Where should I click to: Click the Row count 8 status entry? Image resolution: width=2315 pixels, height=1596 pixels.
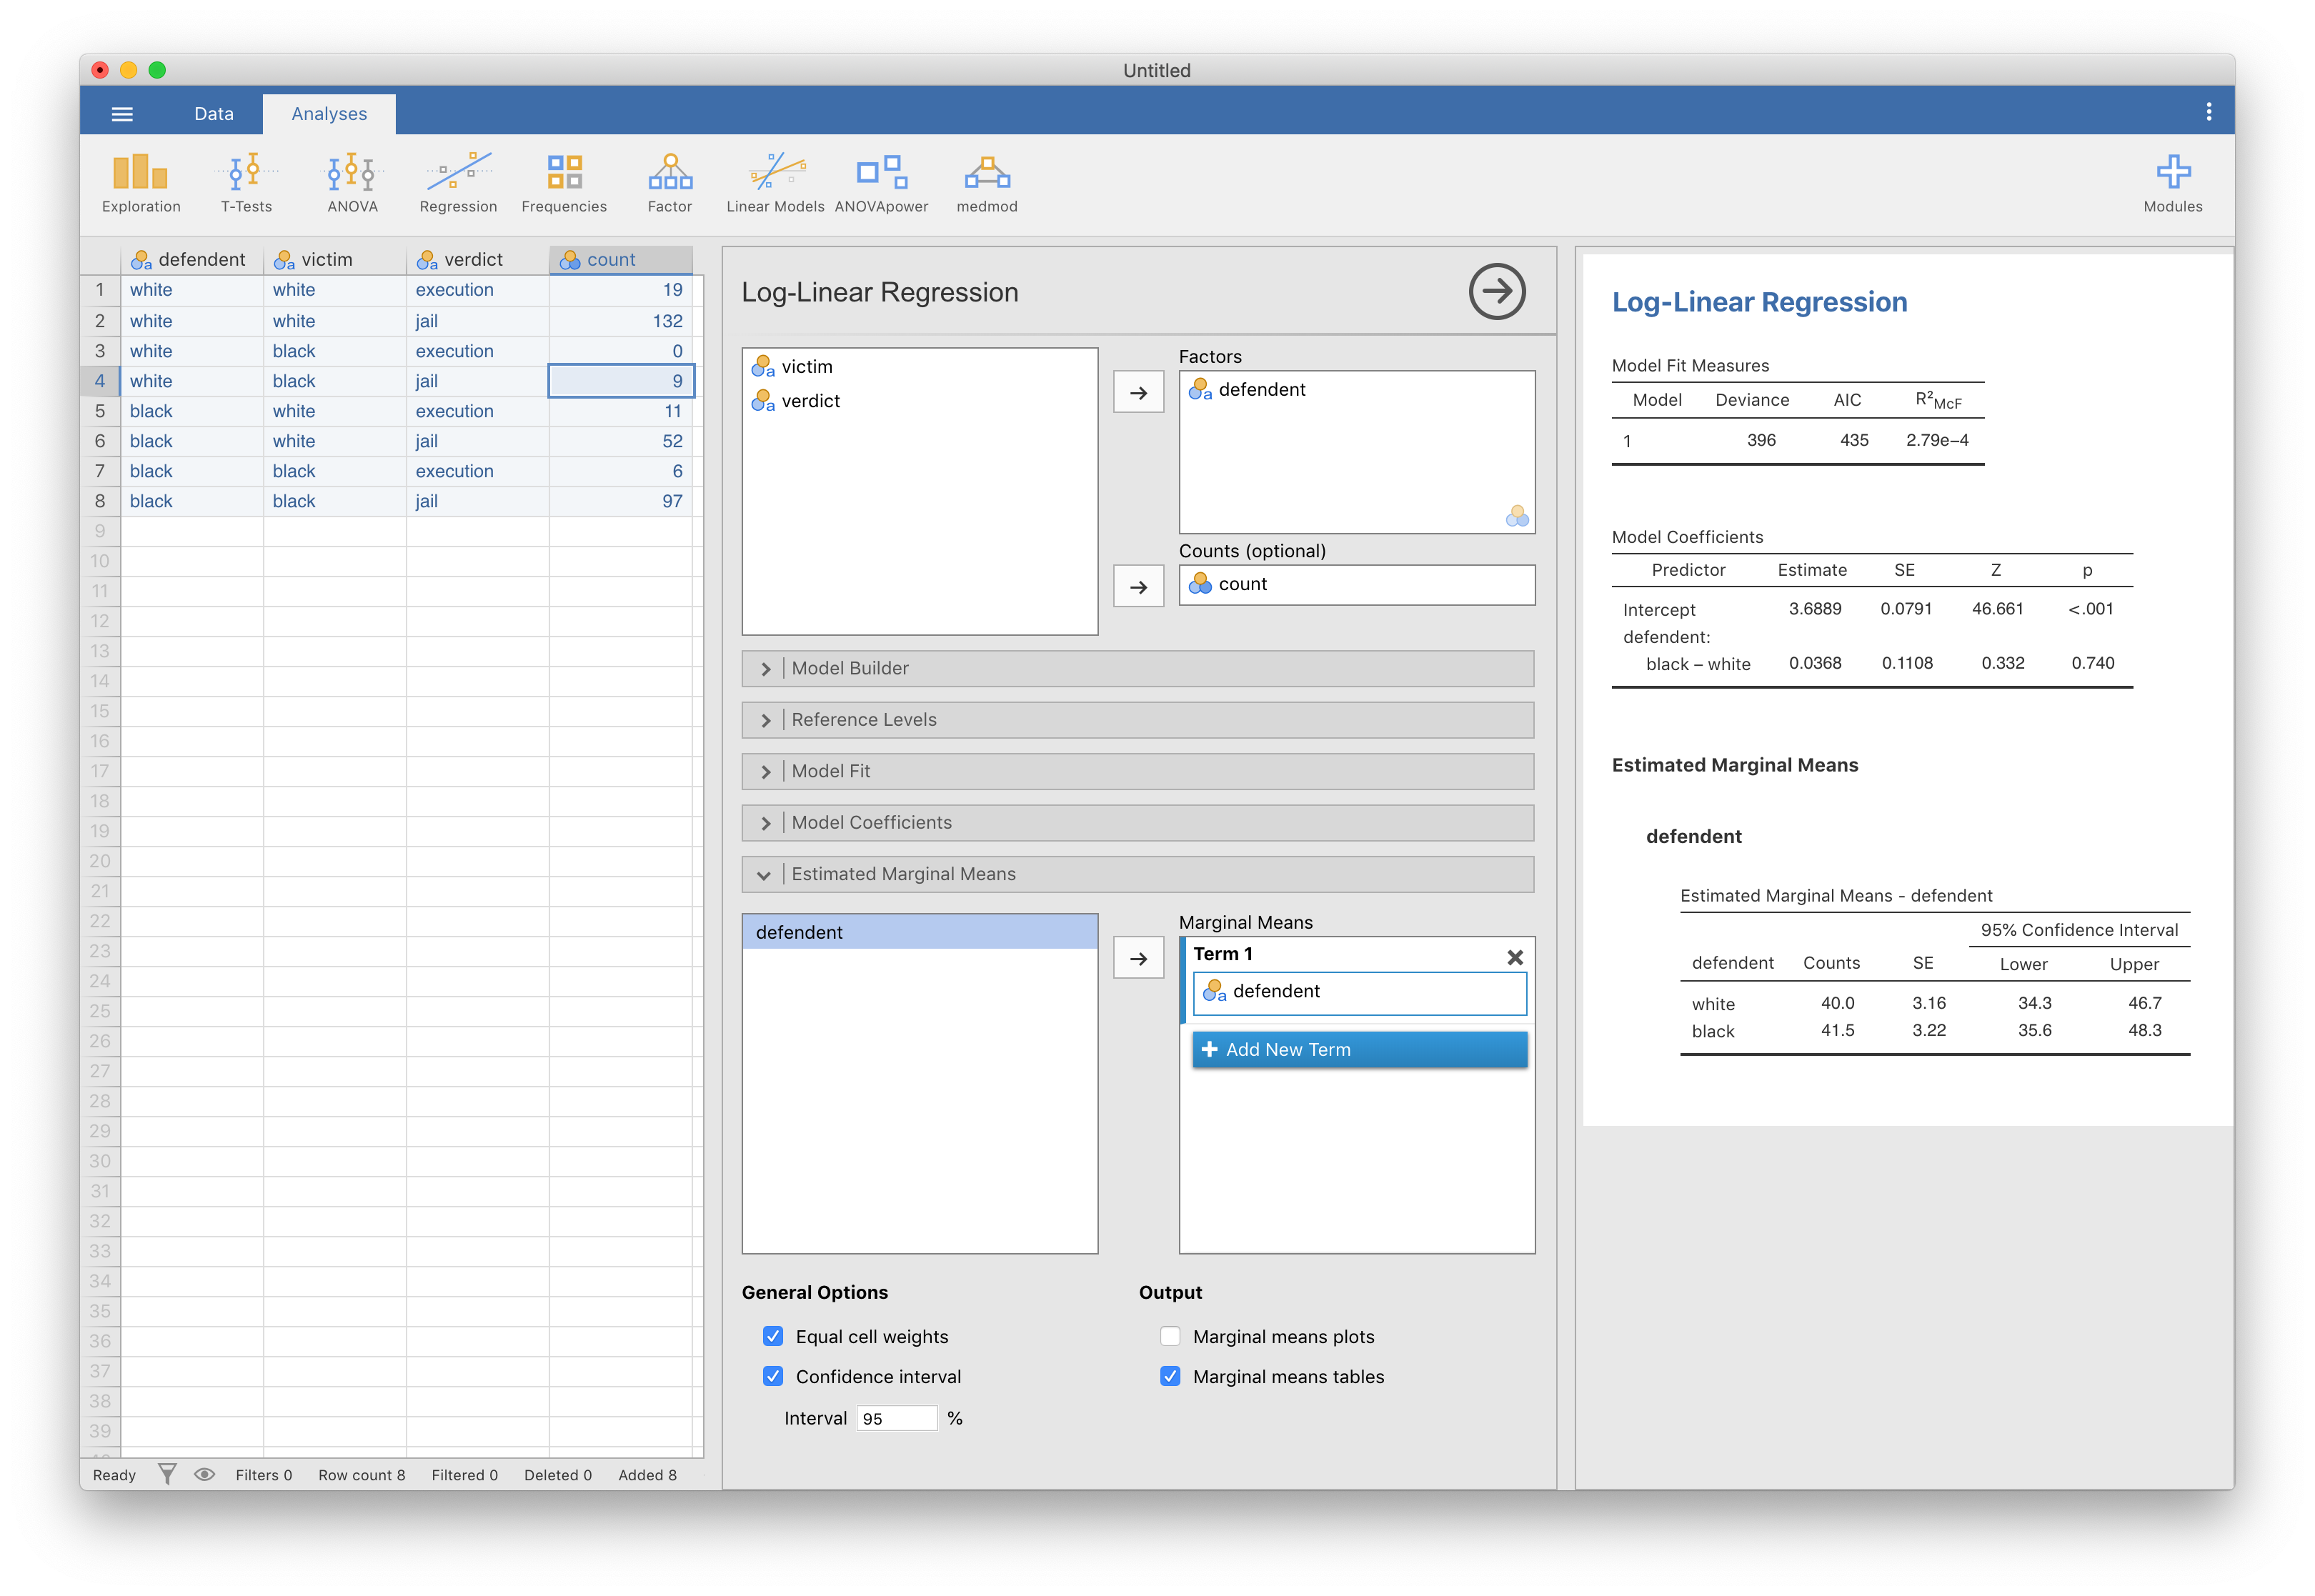coord(361,1475)
